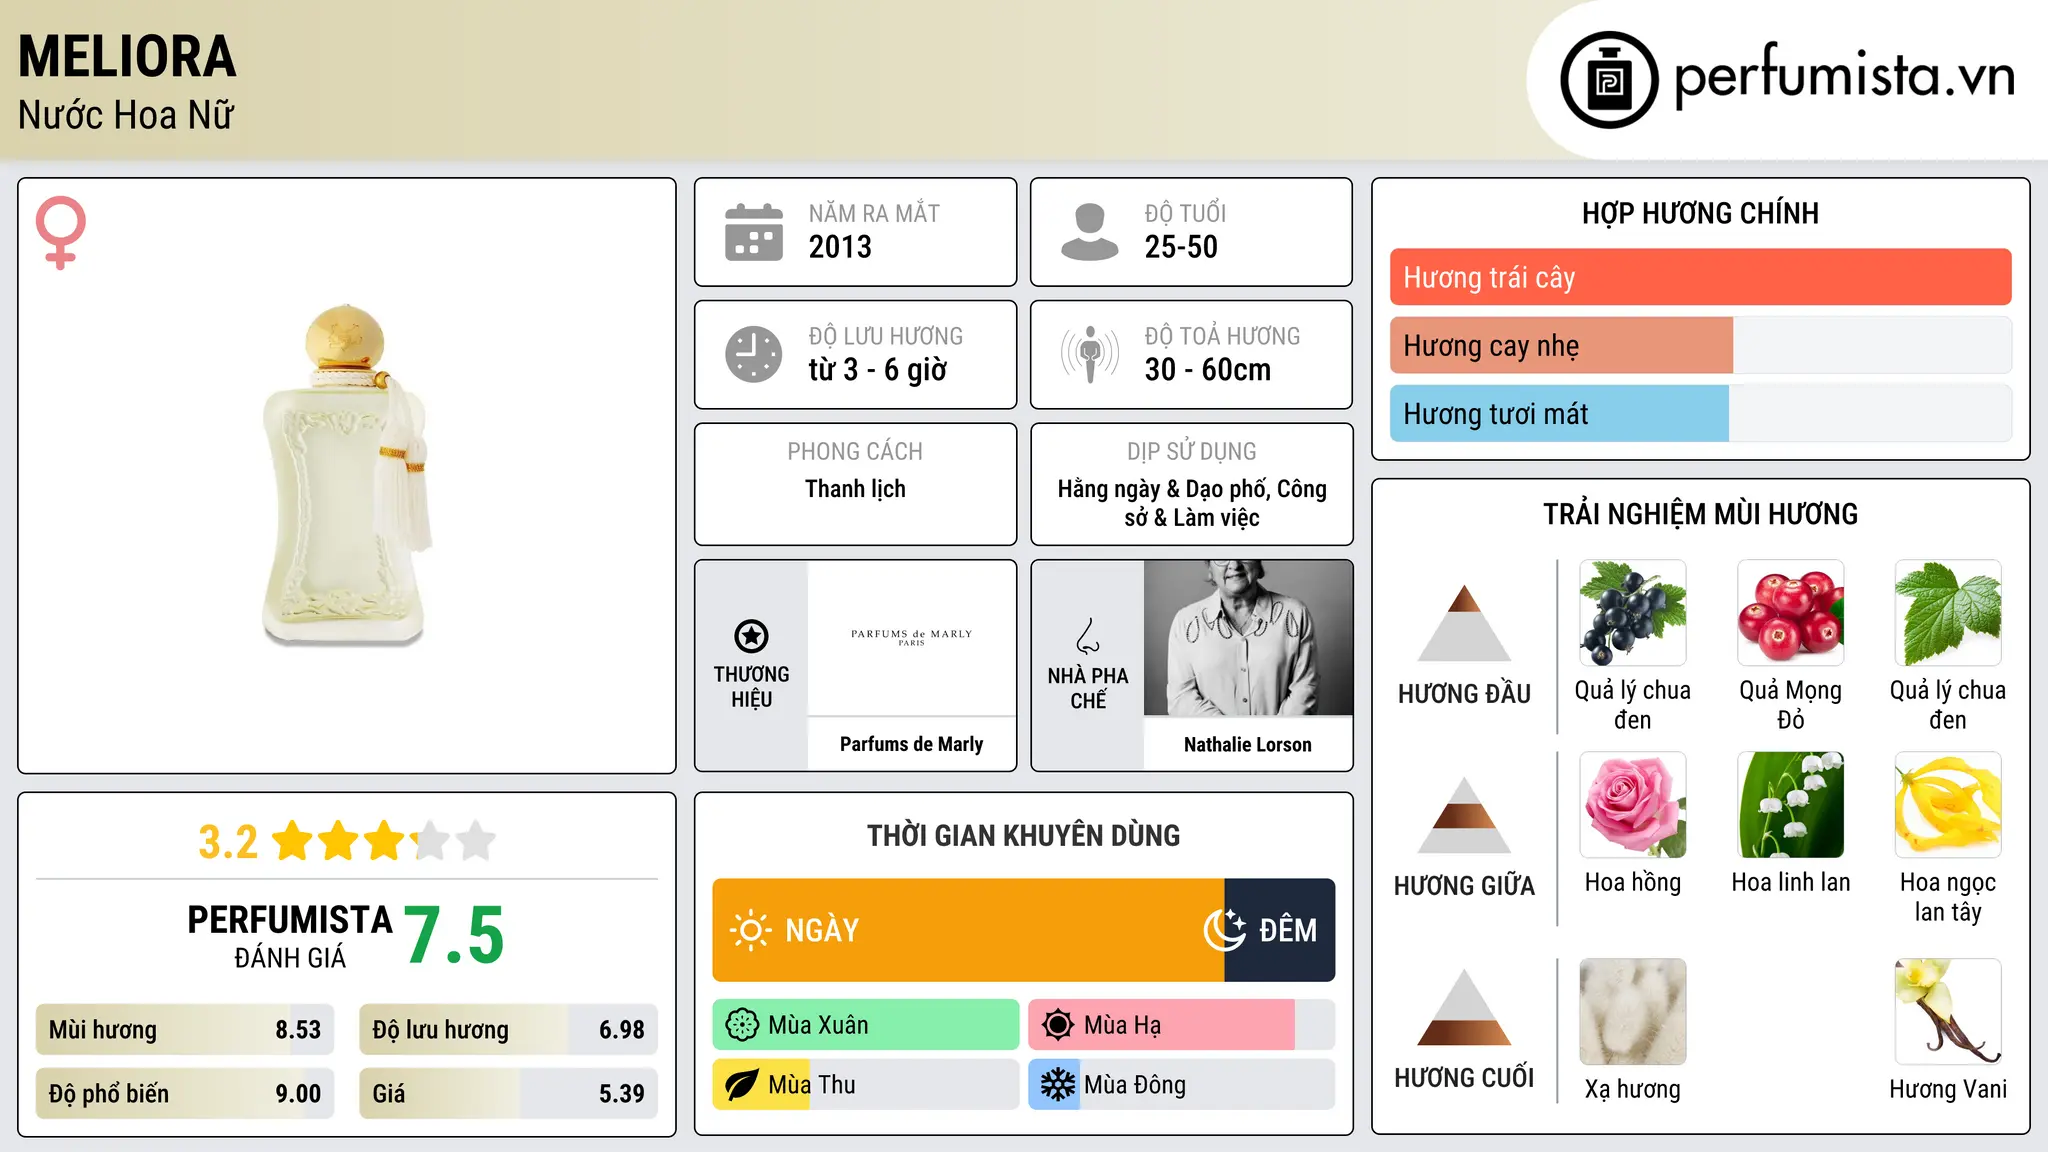
Task: Click the Hoa hồng pink rose image
Action: coord(1633,805)
